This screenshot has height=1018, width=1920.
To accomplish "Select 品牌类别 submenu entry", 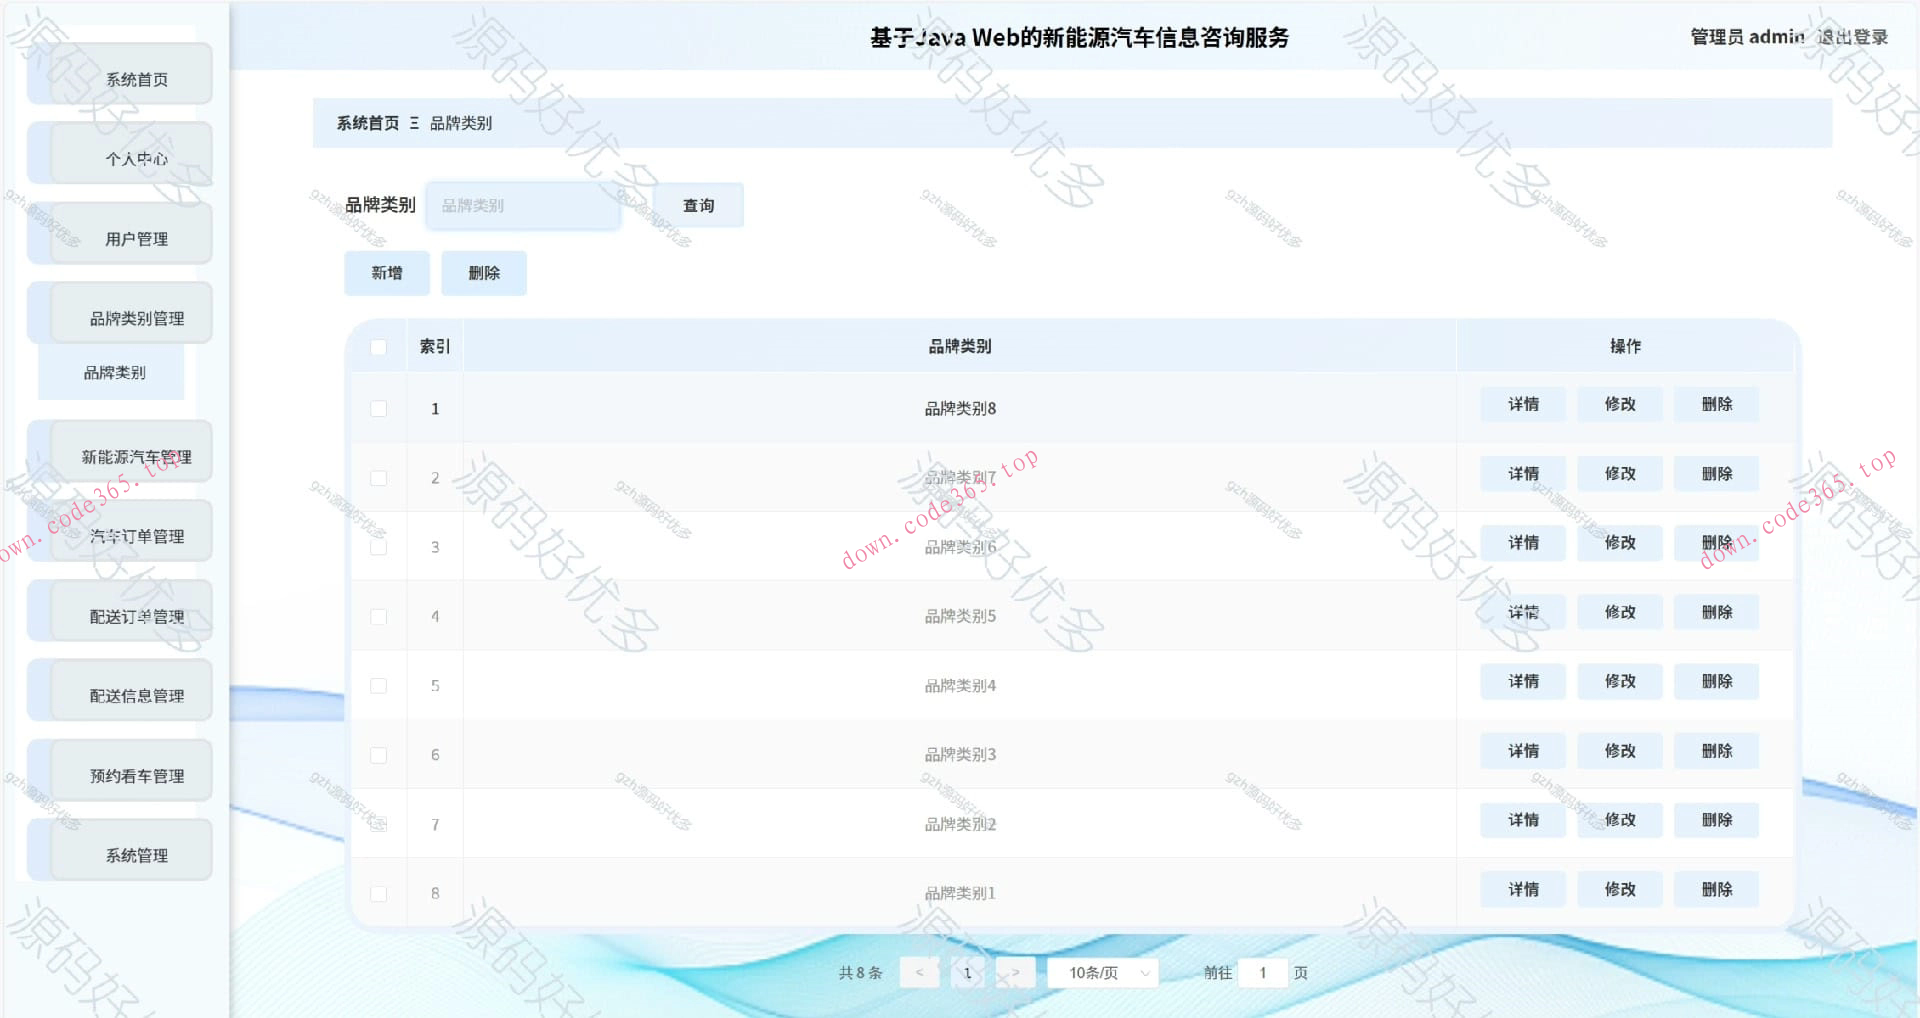I will click(112, 373).
